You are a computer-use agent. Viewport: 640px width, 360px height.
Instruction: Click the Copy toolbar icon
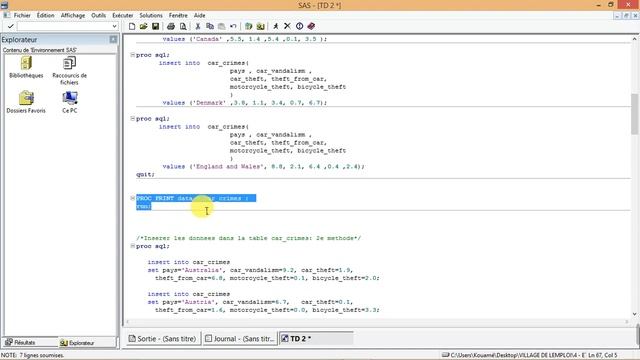(210, 26)
